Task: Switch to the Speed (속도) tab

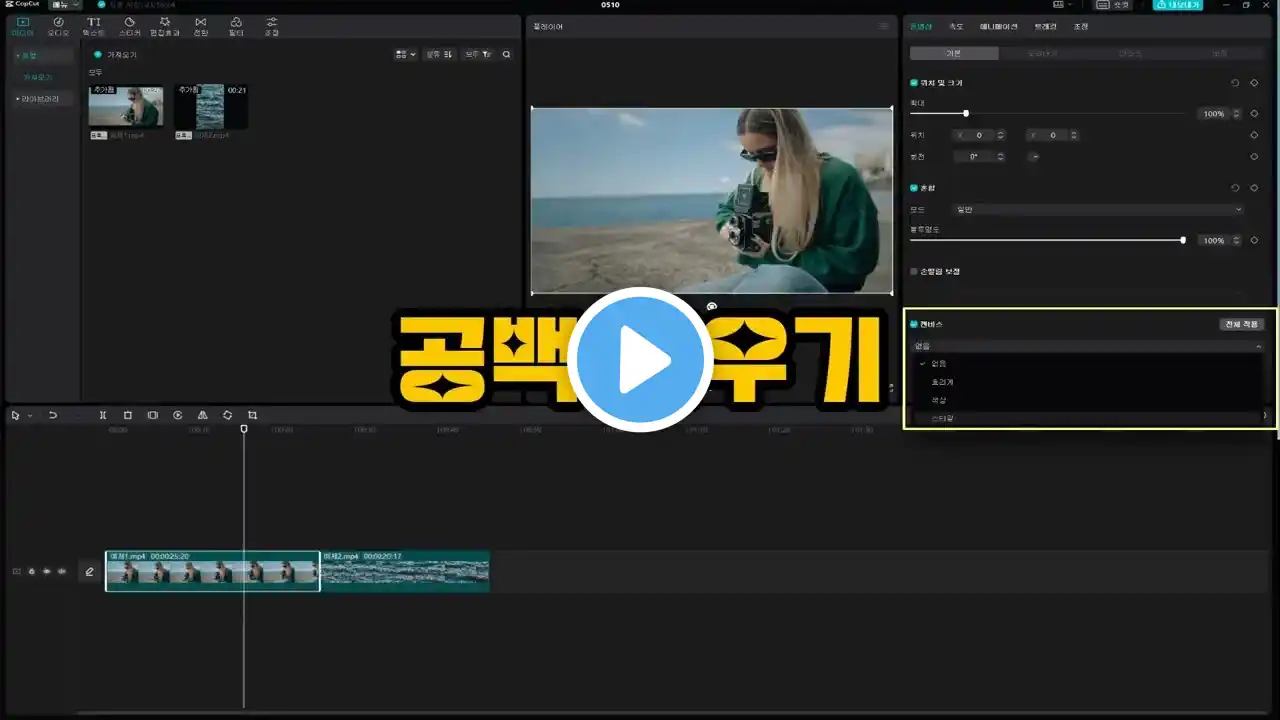Action: 956,27
